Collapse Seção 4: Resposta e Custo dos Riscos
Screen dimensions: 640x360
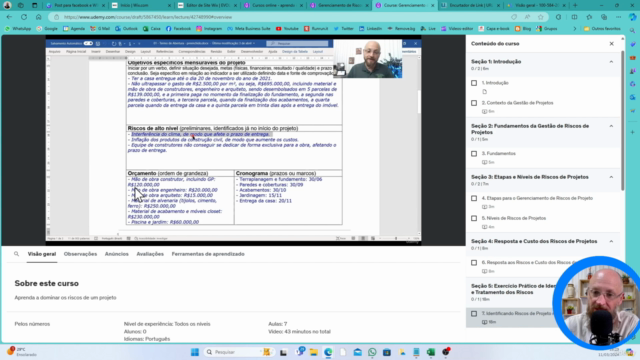tap(611, 241)
